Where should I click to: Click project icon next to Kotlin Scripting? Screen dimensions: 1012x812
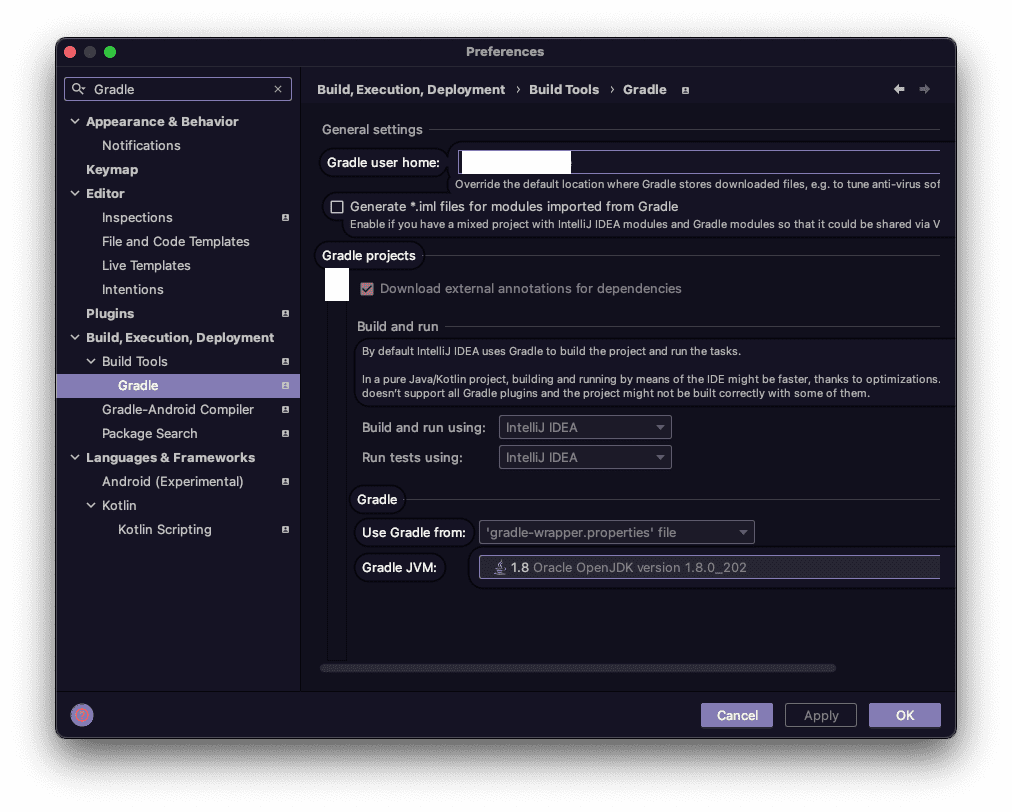coord(285,529)
